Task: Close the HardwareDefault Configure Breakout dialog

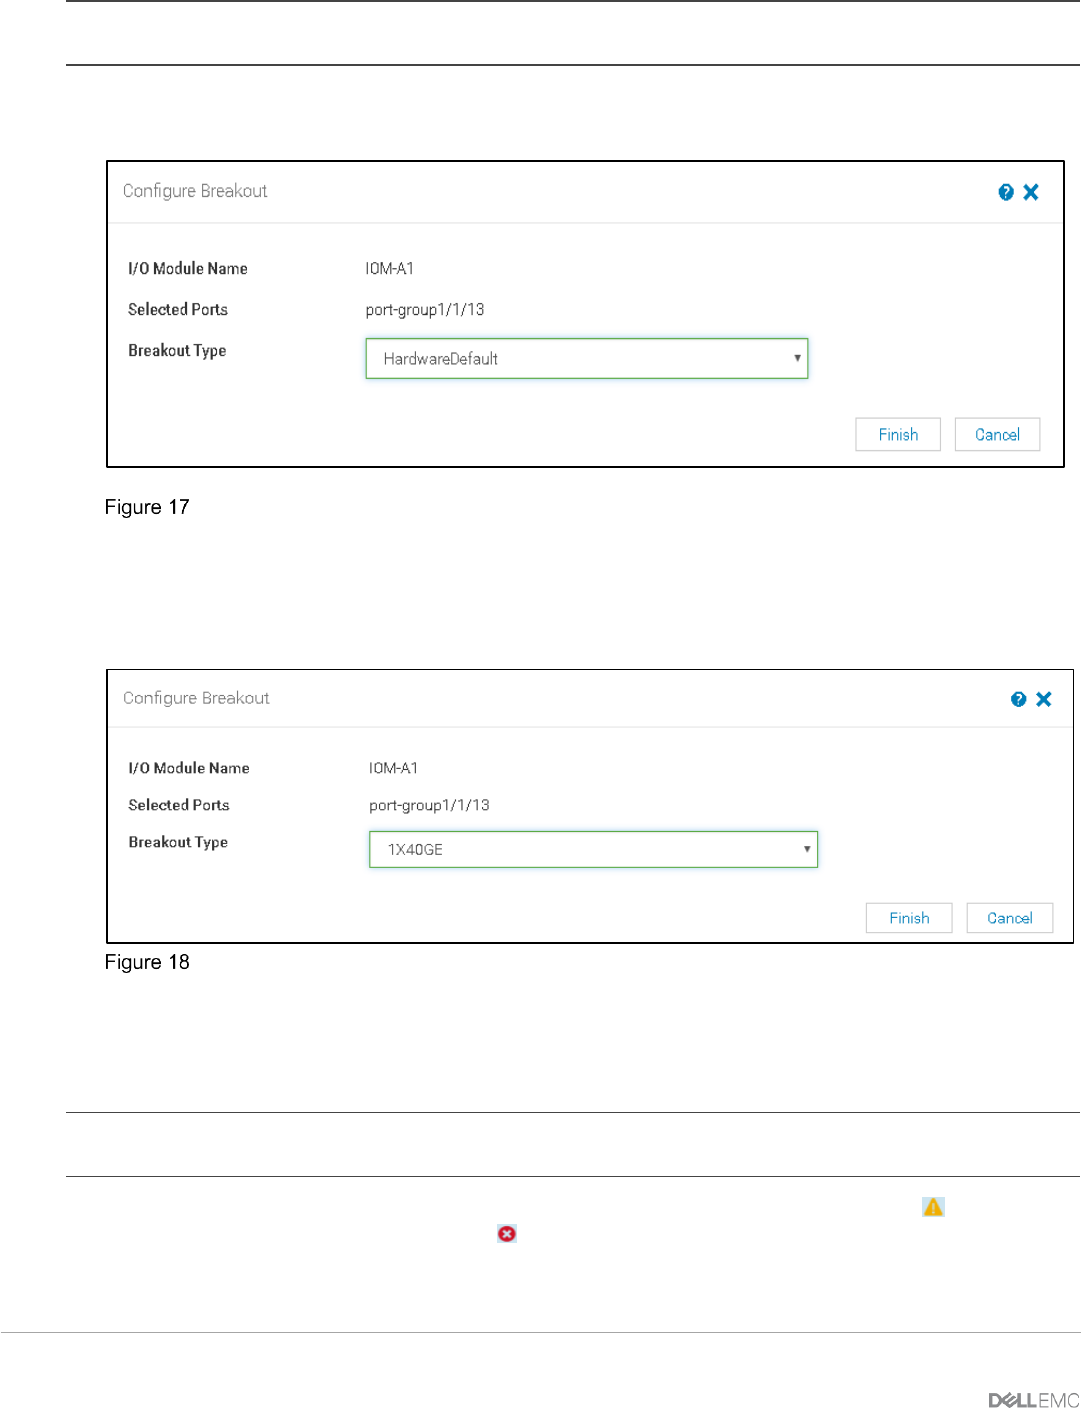Action: tap(1031, 192)
